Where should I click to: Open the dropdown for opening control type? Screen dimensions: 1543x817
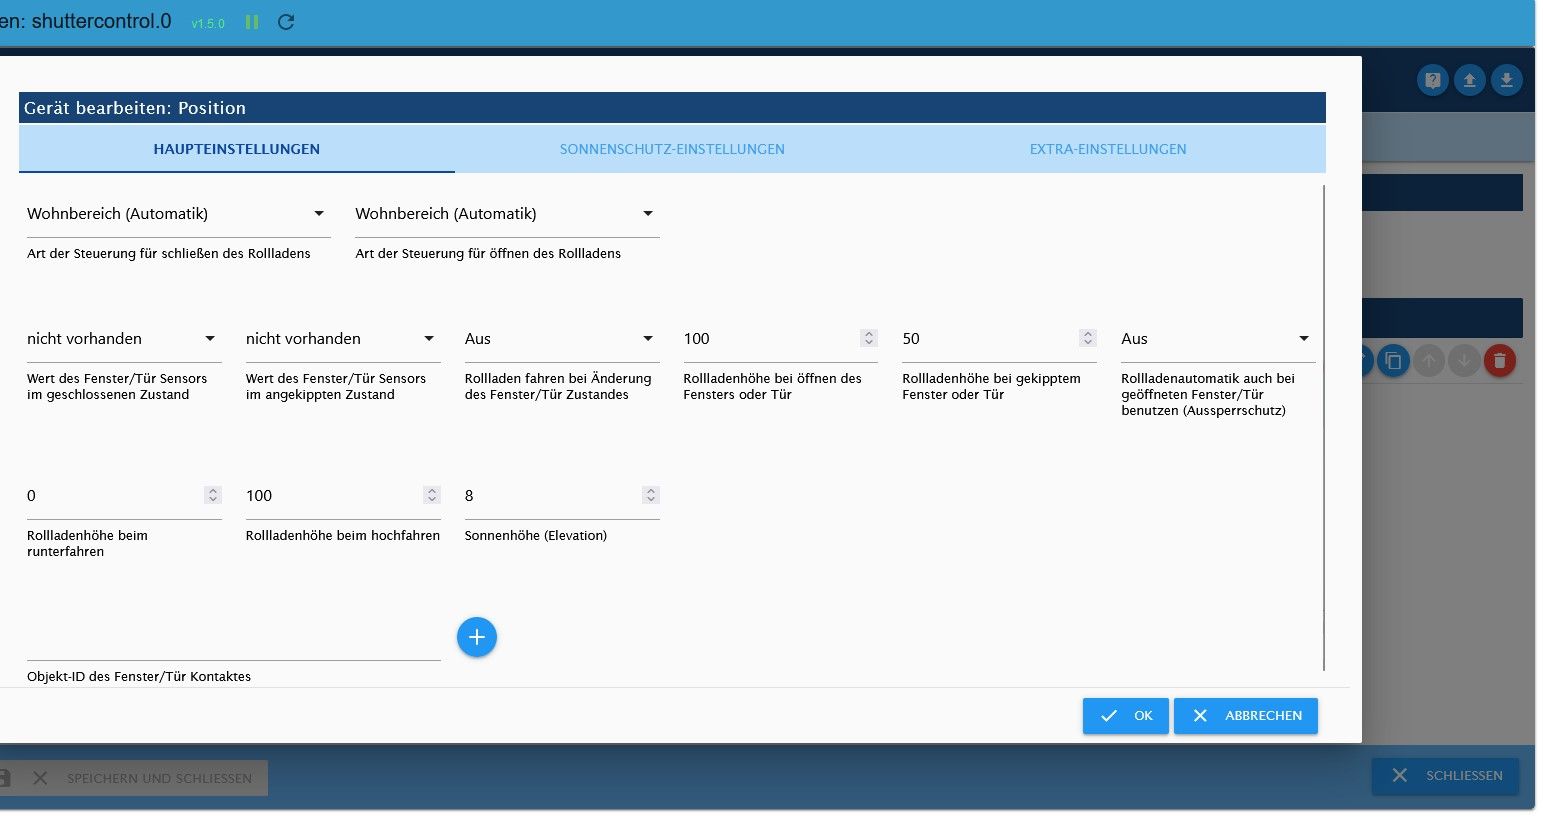pos(507,214)
